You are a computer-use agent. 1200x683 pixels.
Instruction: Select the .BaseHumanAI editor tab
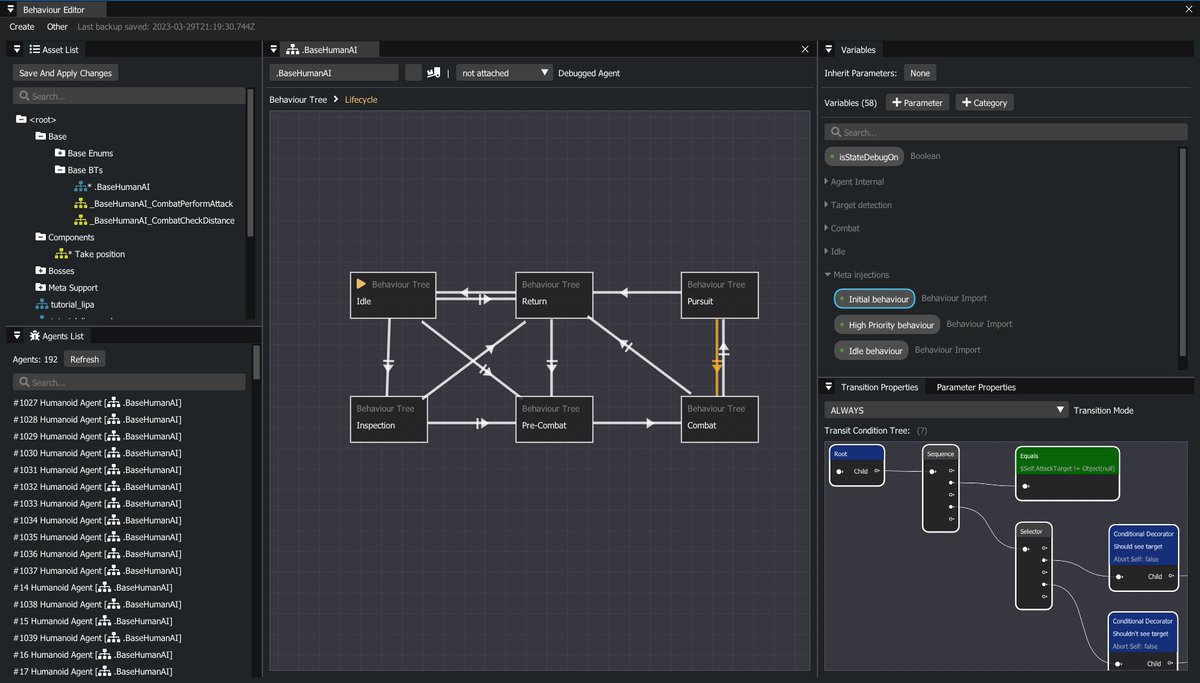point(329,49)
